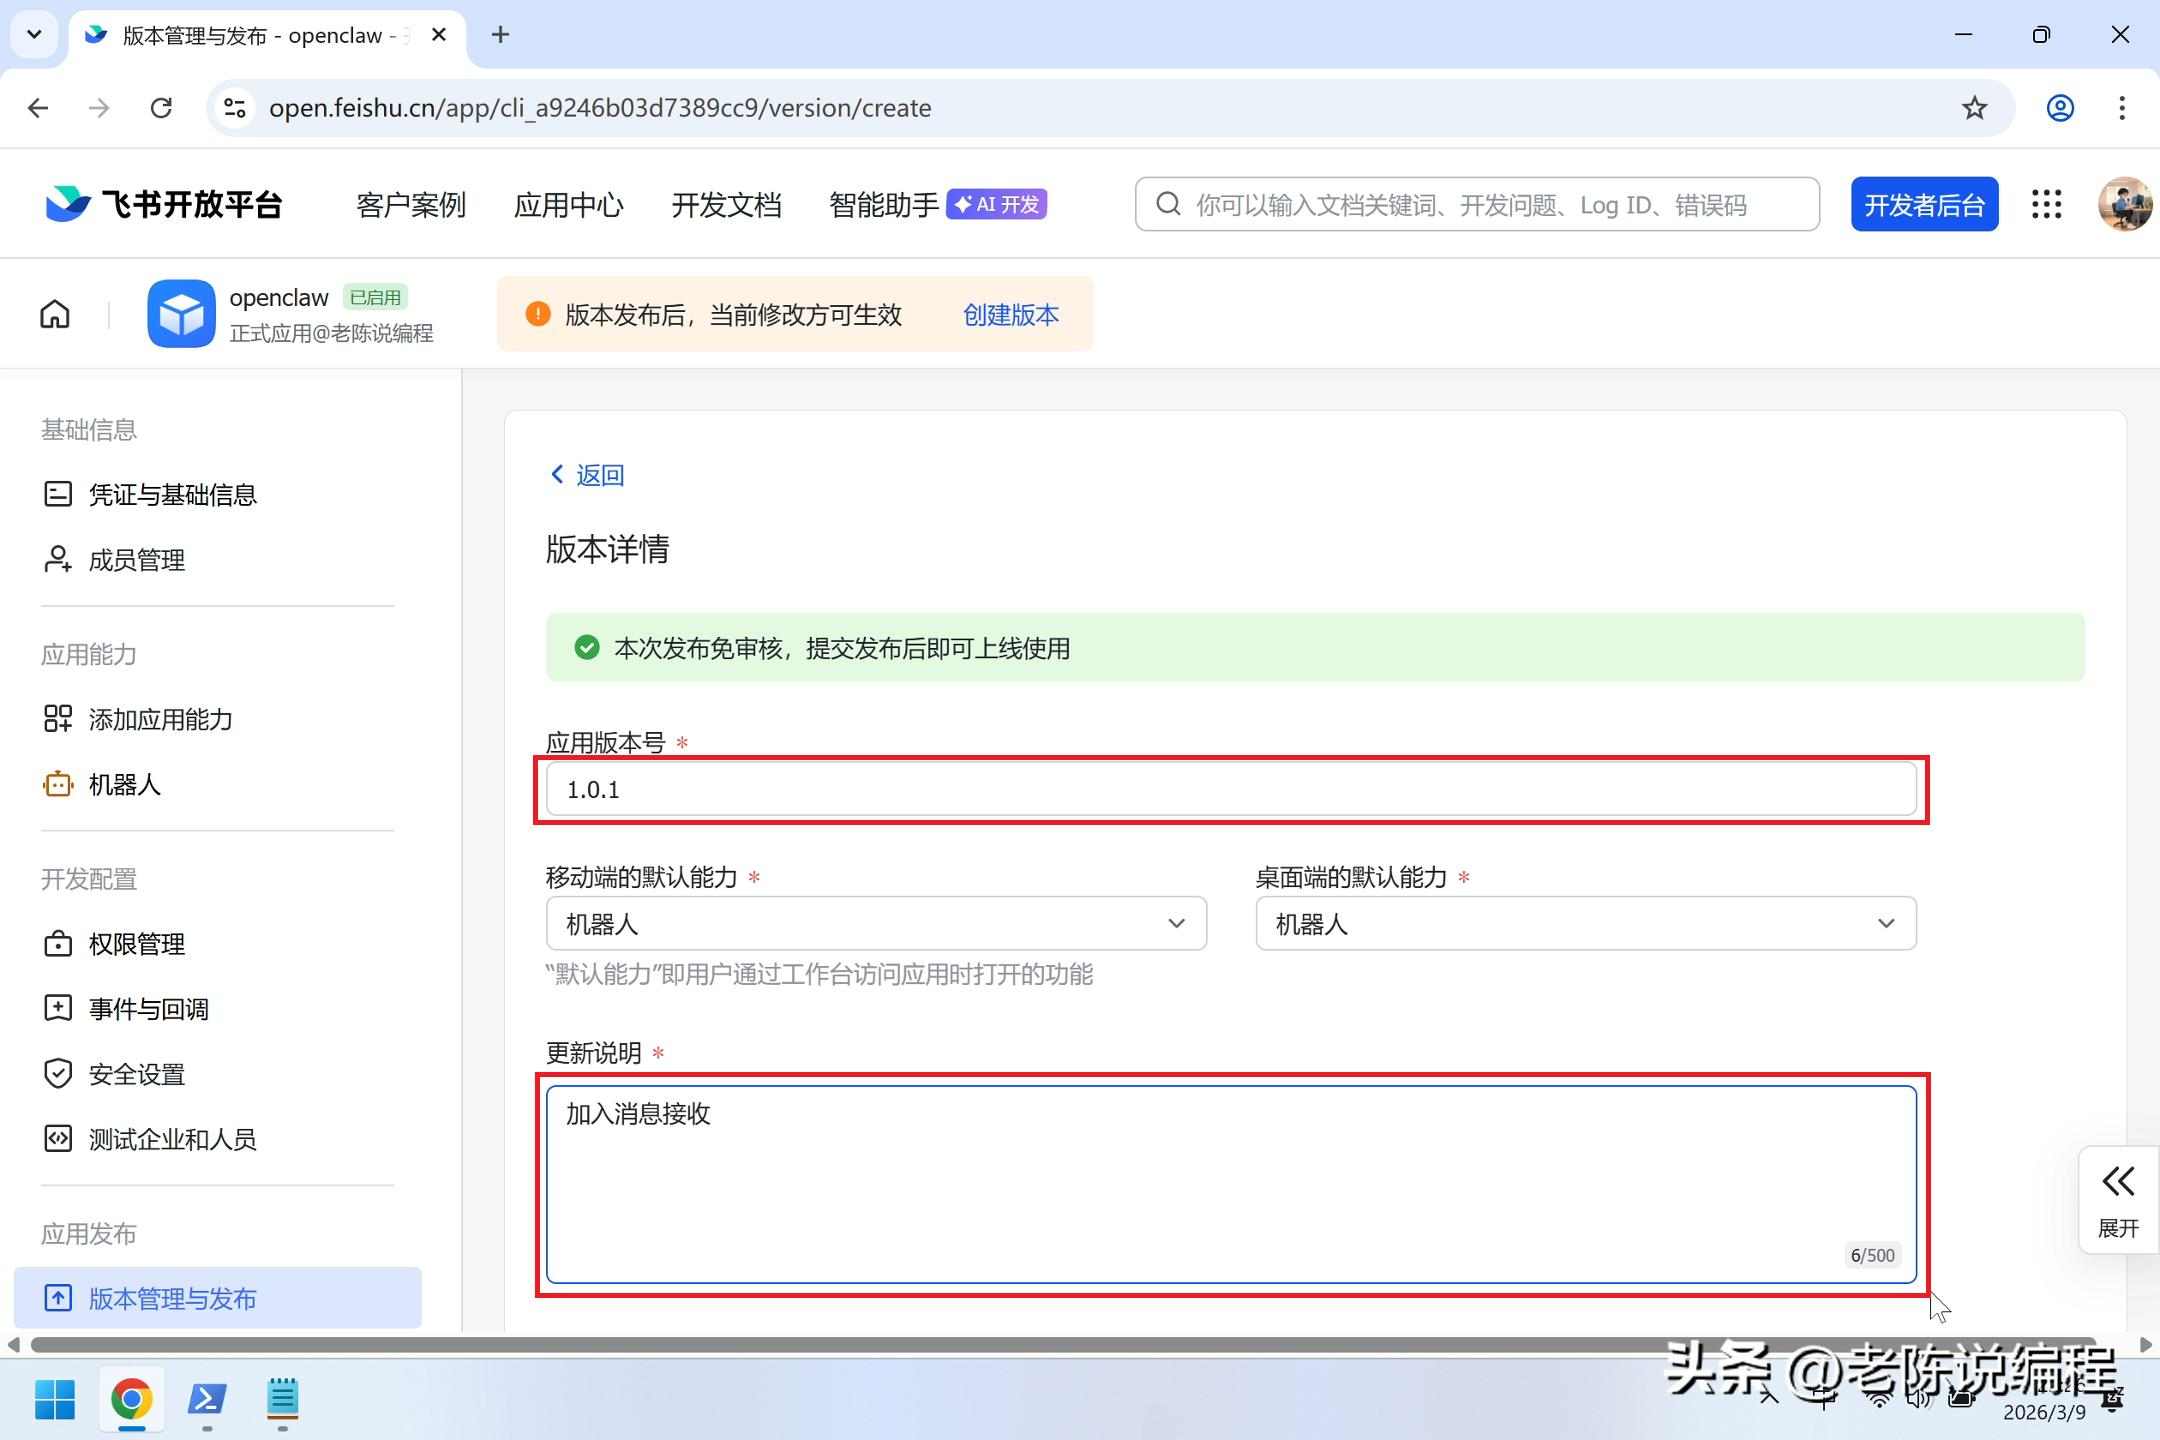Open 安全设置 in the sidebar
The image size is (2160, 1440).
tap(136, 1074)
